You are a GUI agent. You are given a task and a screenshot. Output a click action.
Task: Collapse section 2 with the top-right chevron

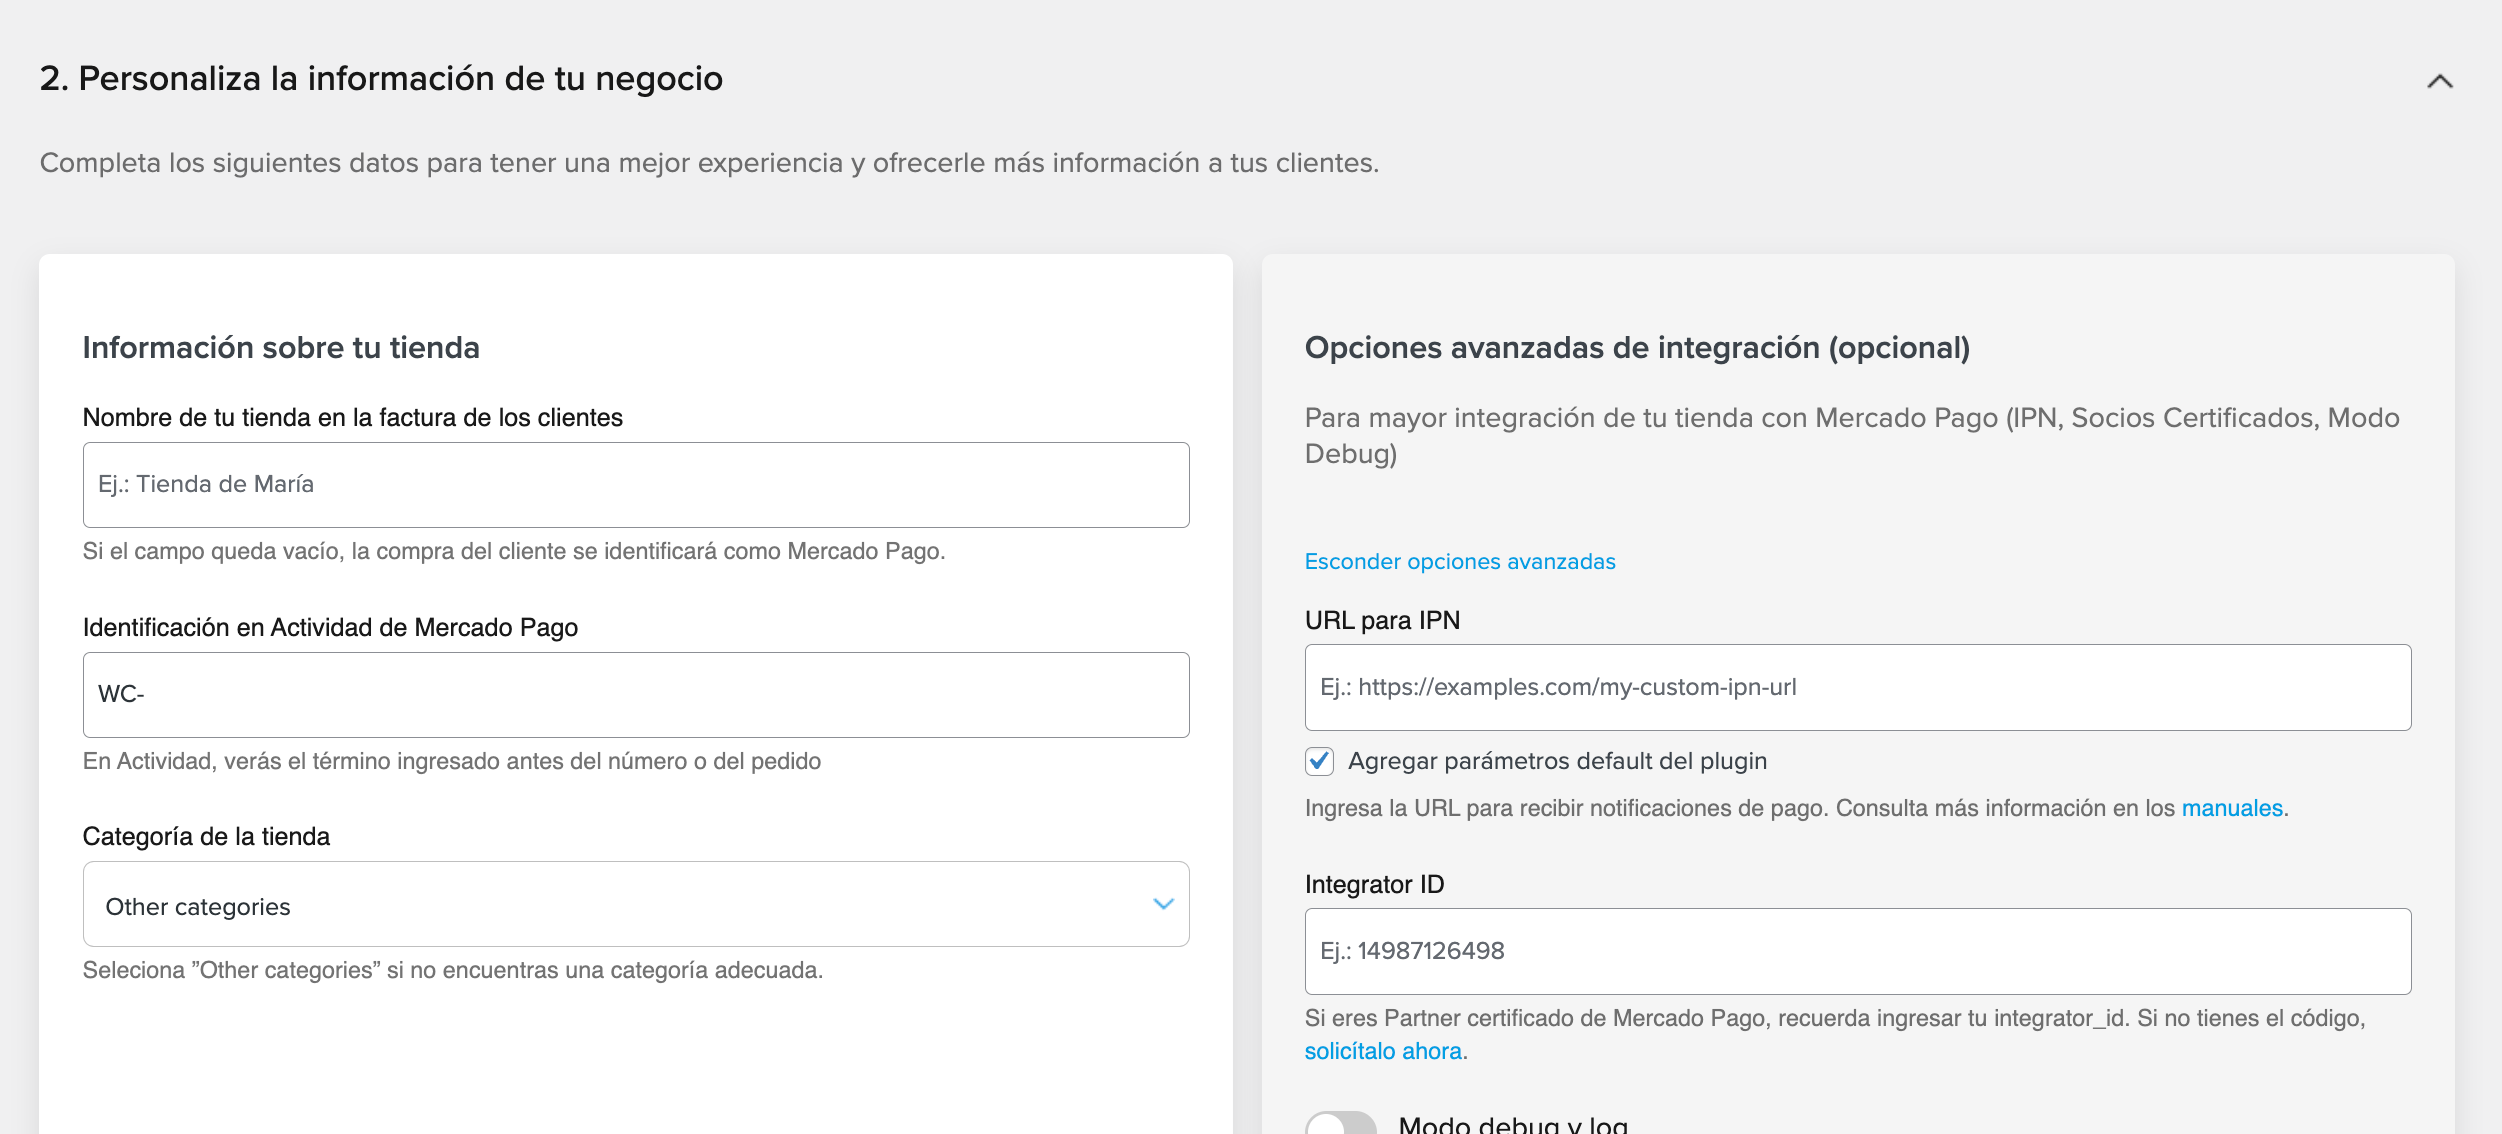[x=2439, y=81]
